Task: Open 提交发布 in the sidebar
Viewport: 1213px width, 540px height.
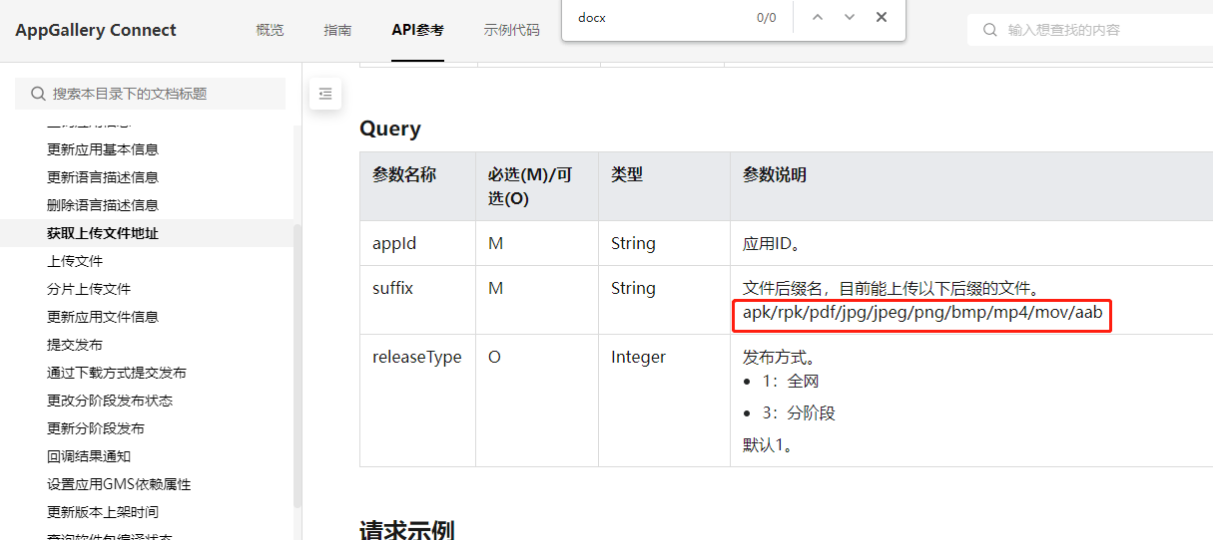Action: (x=75, y=345)
